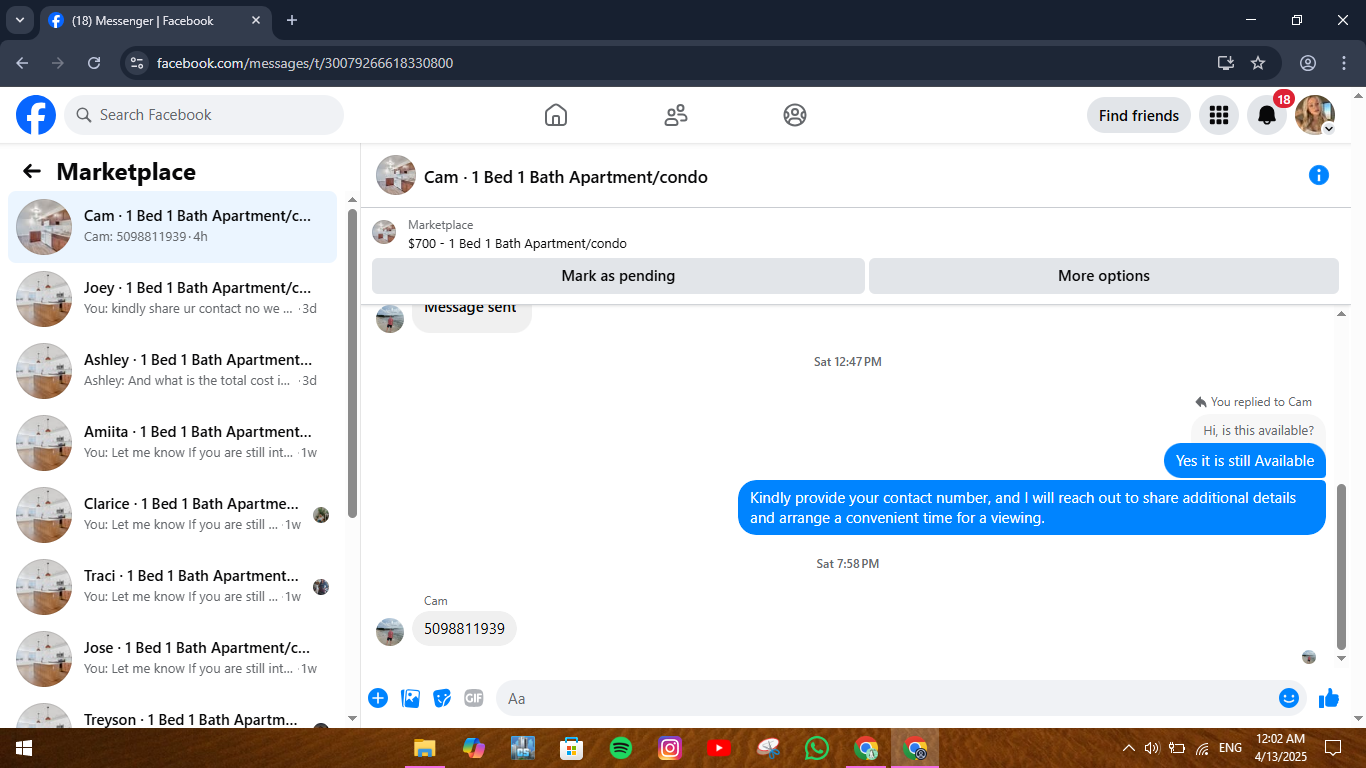Open the Facebook menu grid icon
Screen dimensions: 1366x768
click(1219, 115)
